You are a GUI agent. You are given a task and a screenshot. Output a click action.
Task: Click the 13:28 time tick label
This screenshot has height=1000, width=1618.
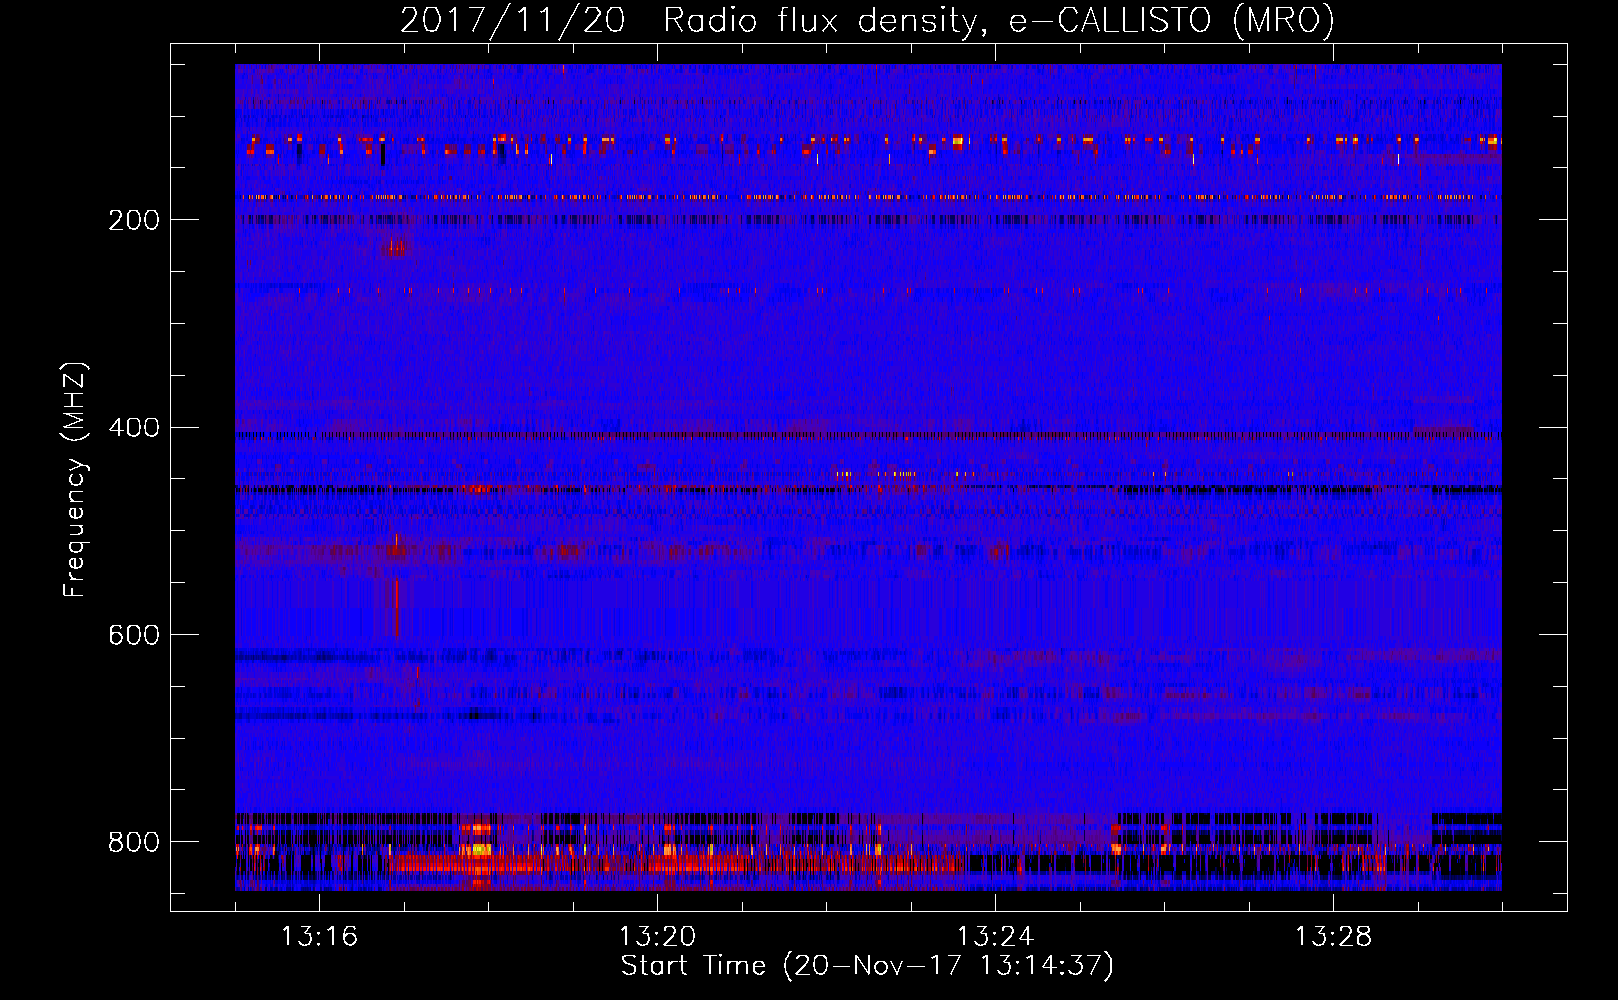[x=1333, y=936]
